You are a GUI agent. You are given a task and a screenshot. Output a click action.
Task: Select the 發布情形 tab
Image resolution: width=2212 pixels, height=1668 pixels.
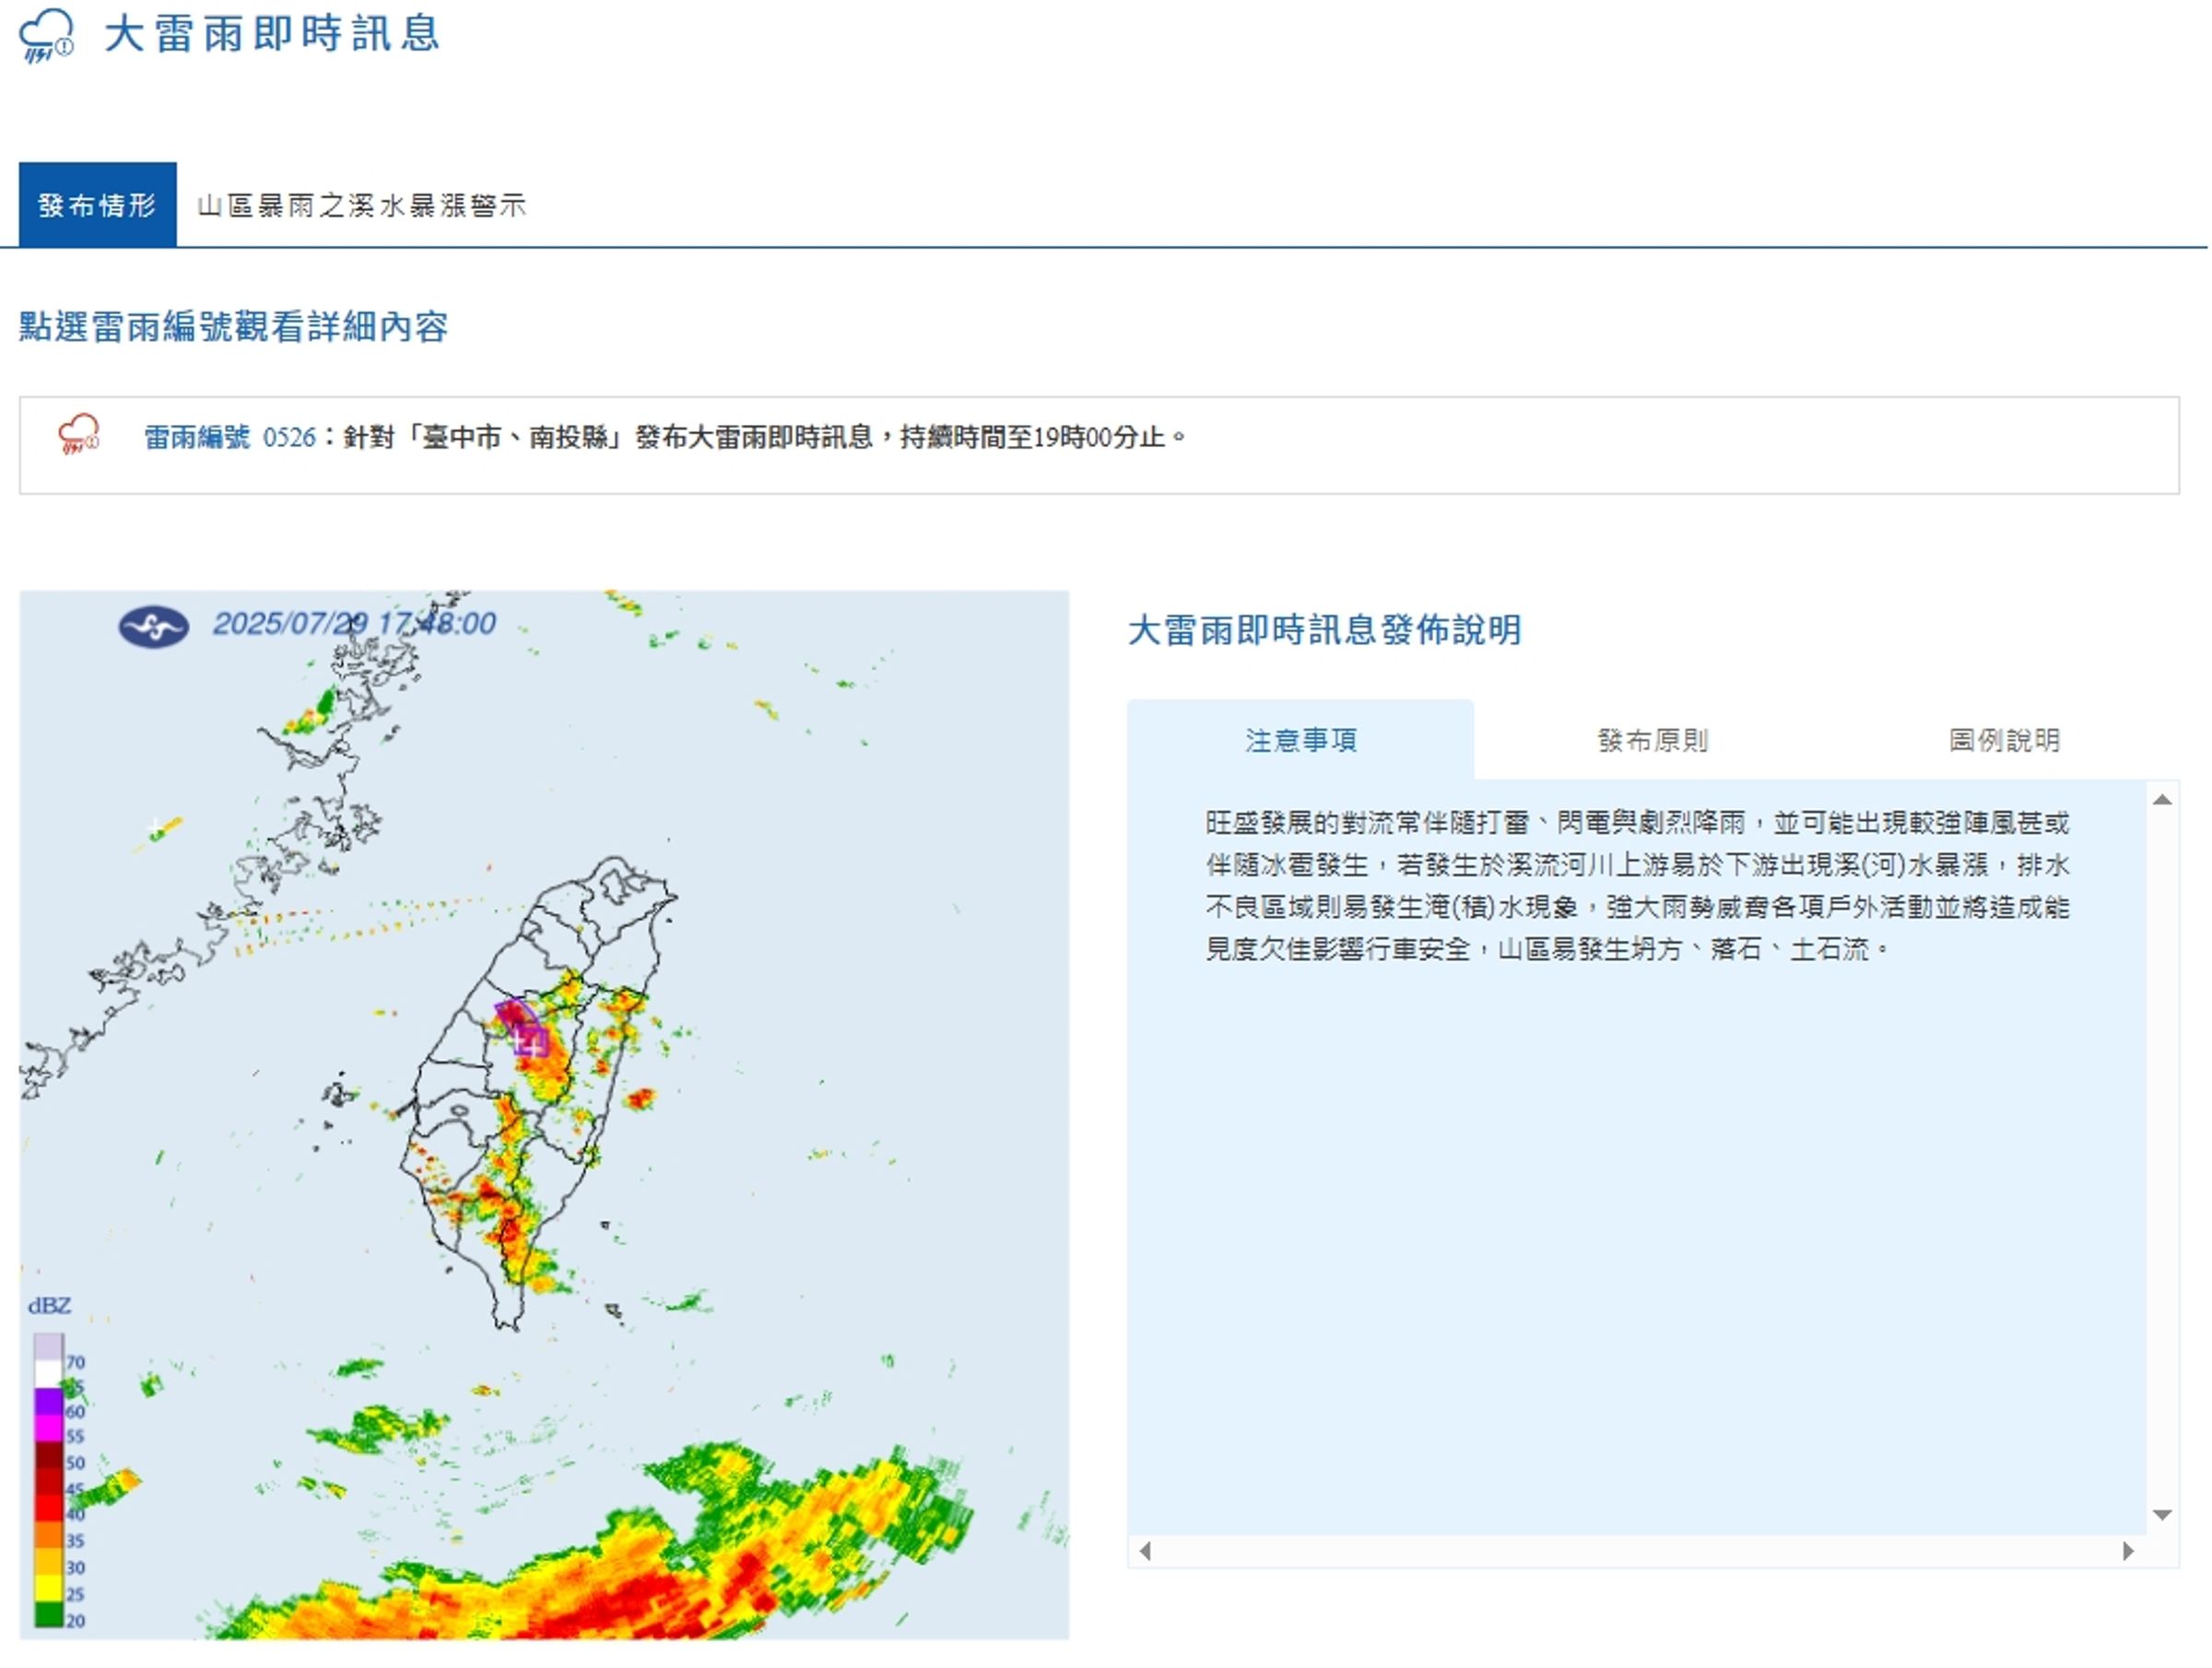click(x=98, y=205)
